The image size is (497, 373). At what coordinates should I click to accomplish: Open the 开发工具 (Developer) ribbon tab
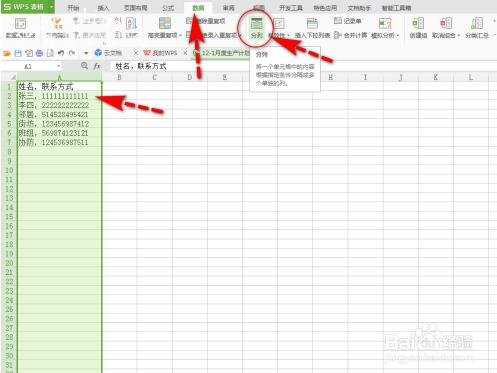click(291, 8)
